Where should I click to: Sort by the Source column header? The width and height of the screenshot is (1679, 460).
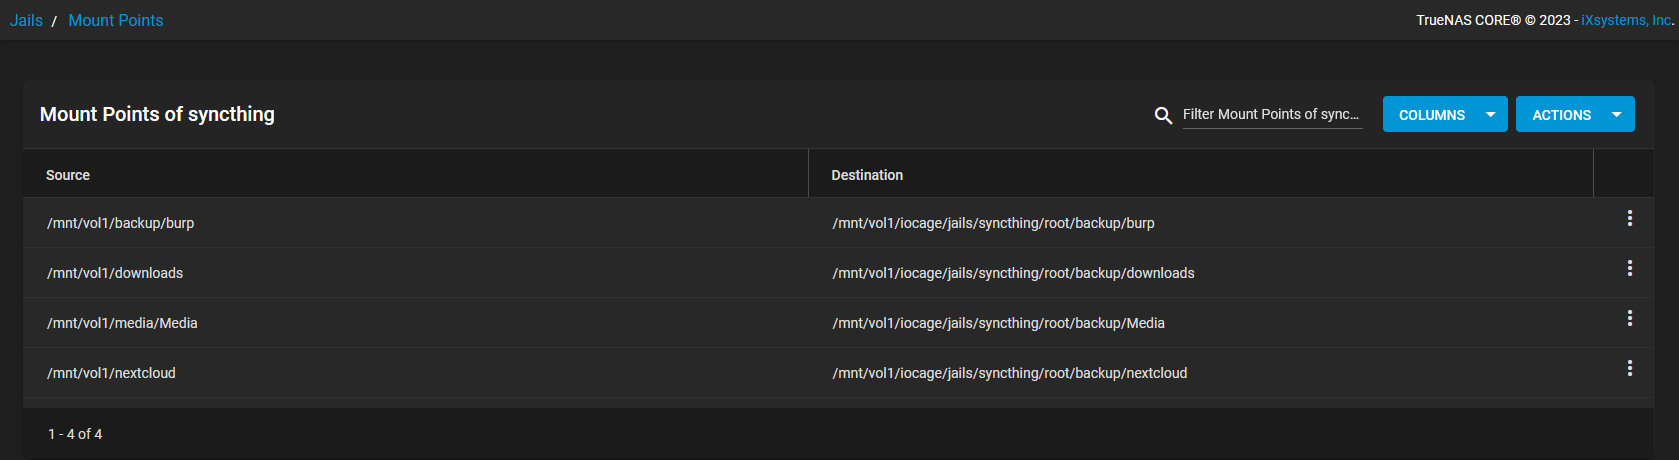(x=68, y=175)
